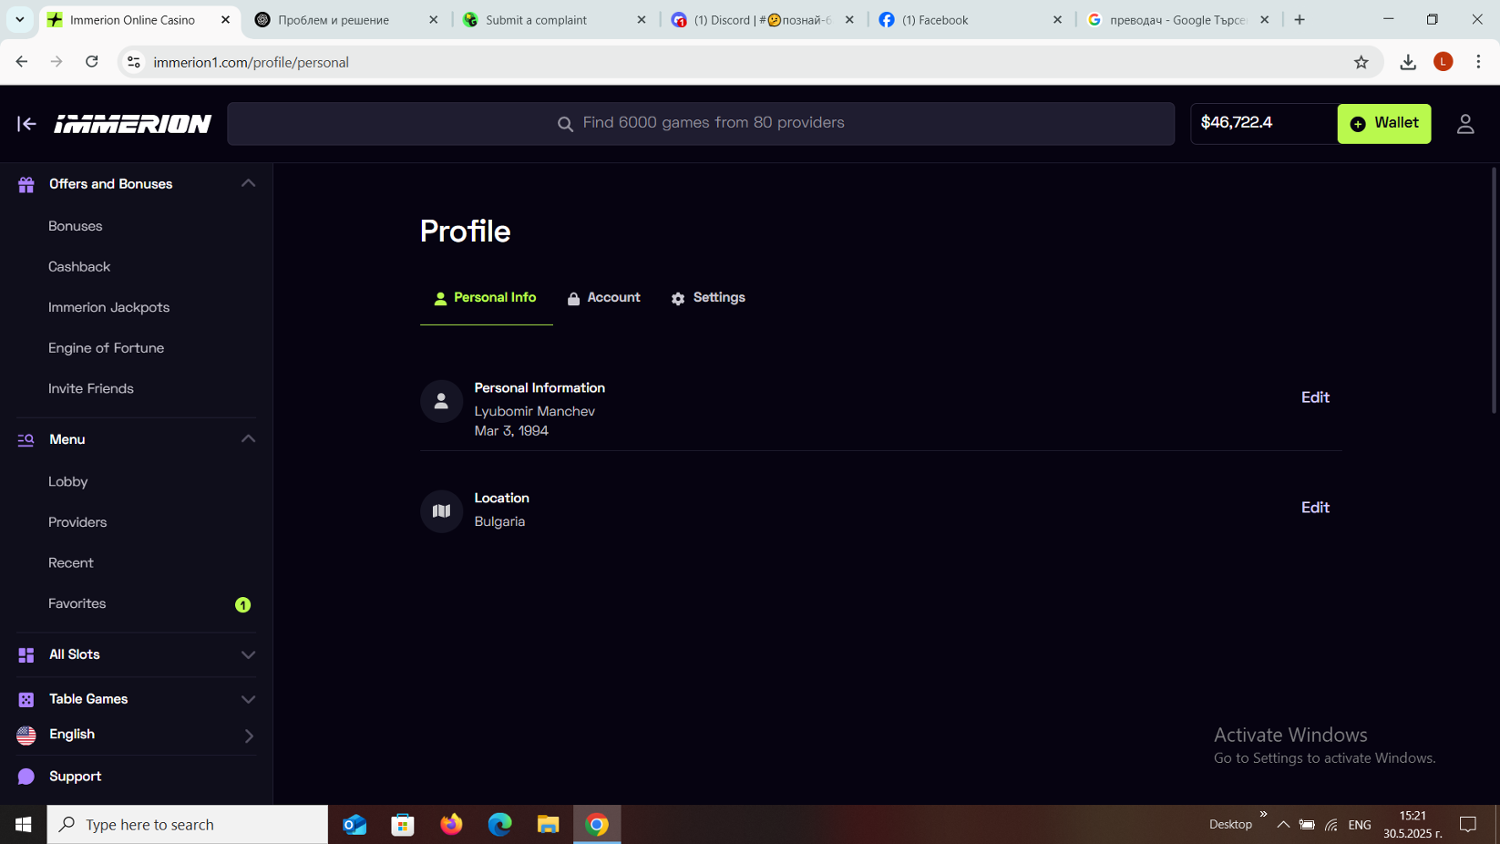1500x844 pixels.
Task: Switch to the Account tab
Action: tap(604, 298)
